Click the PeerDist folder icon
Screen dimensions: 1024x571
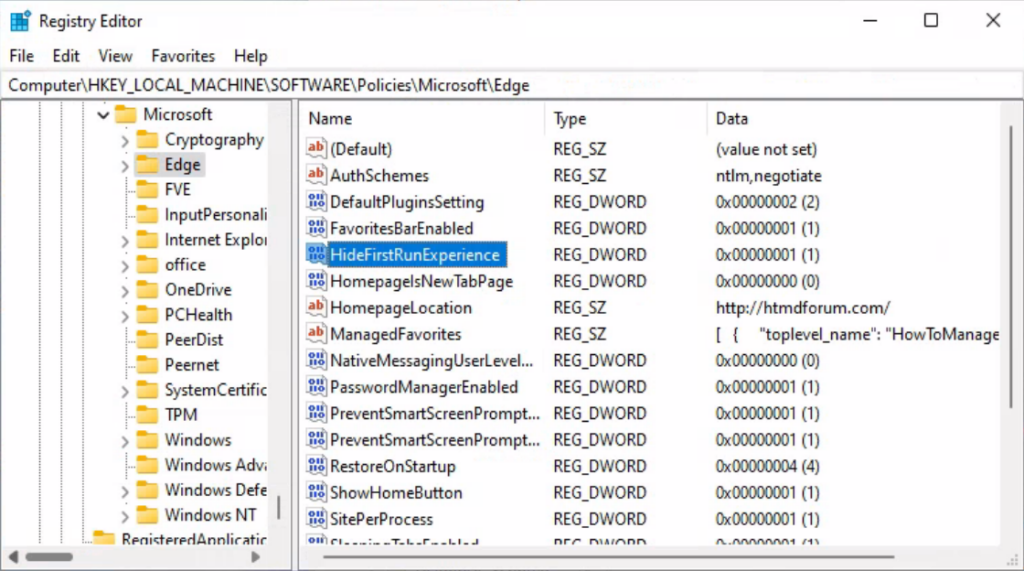pyautogui.click(x=148, y=340)
